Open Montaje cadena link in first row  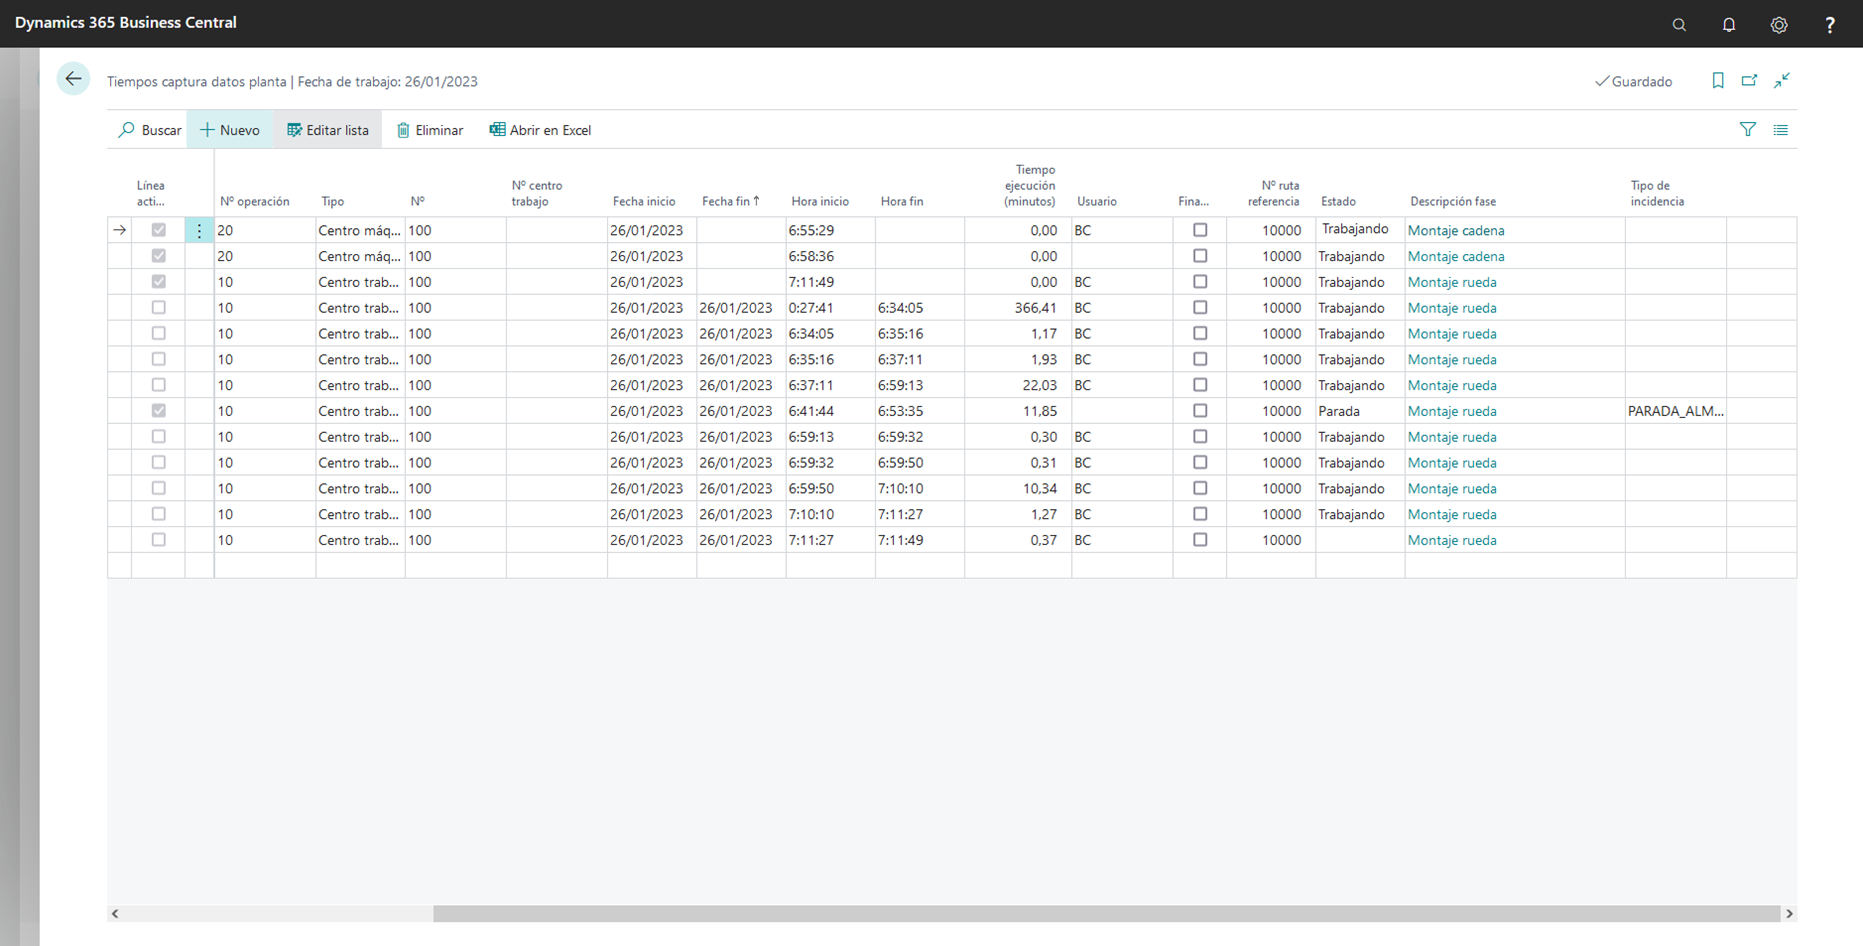click(x=1456, y=231)
